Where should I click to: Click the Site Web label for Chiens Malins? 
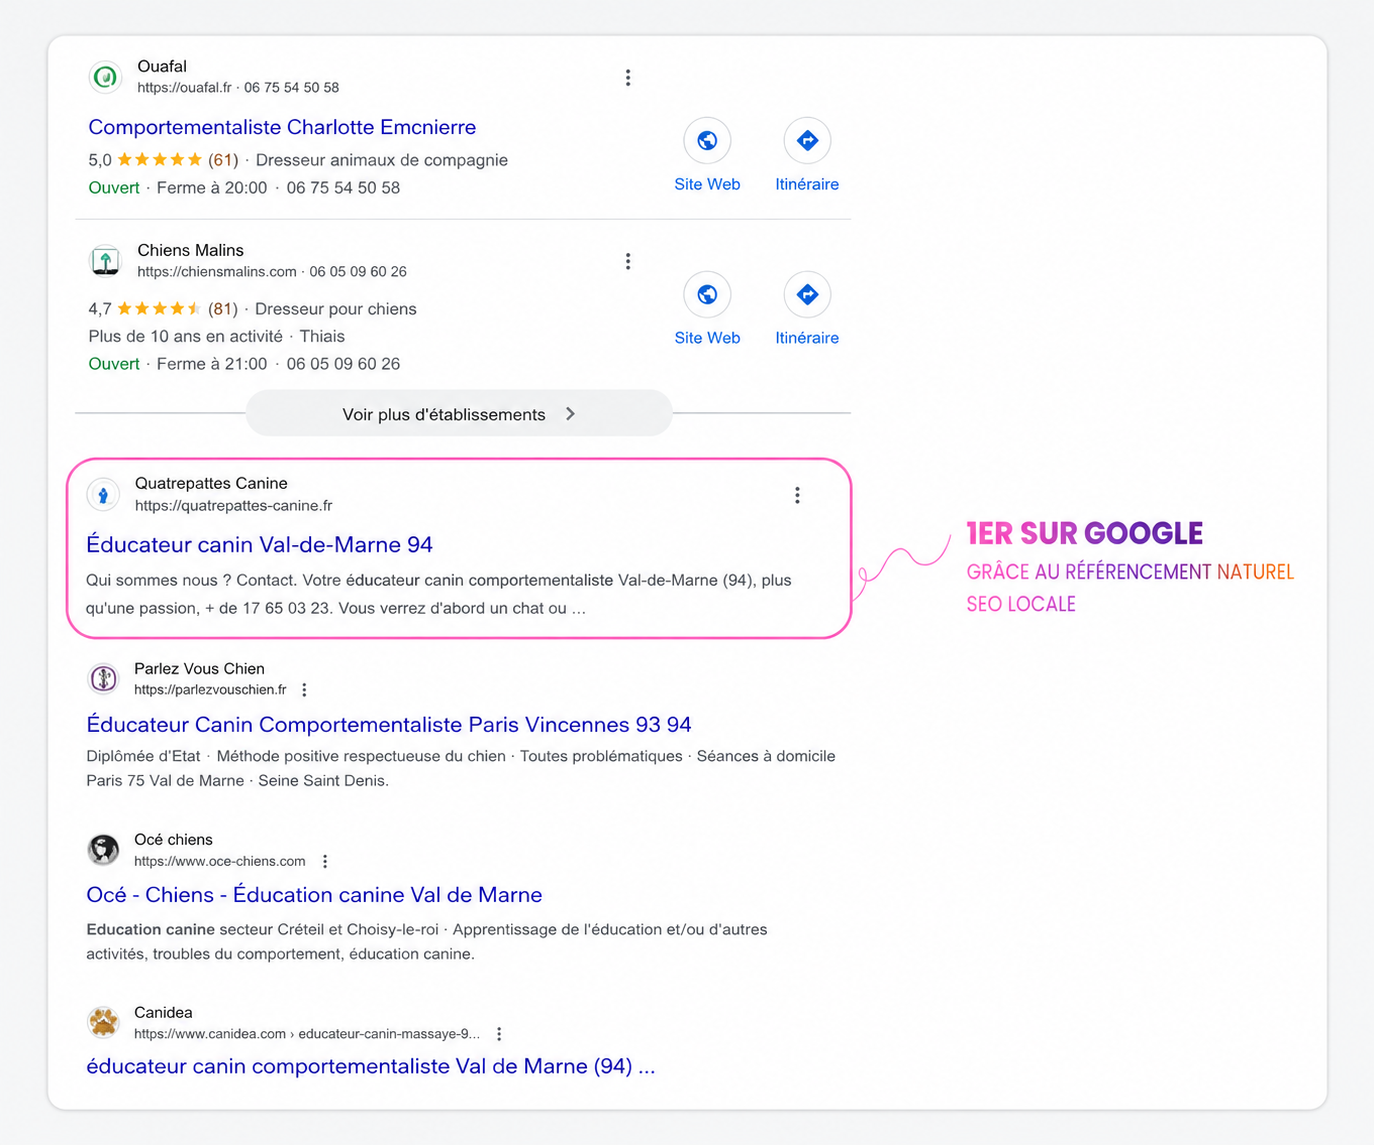(x=707, y=338)
